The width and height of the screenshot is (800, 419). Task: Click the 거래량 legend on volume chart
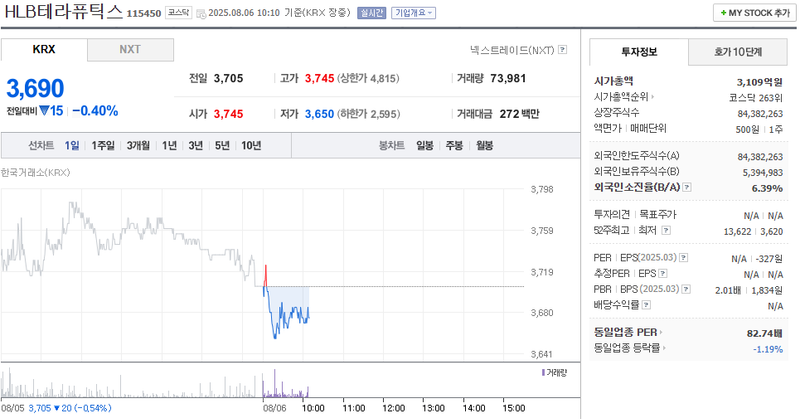(x=554, y=373)
